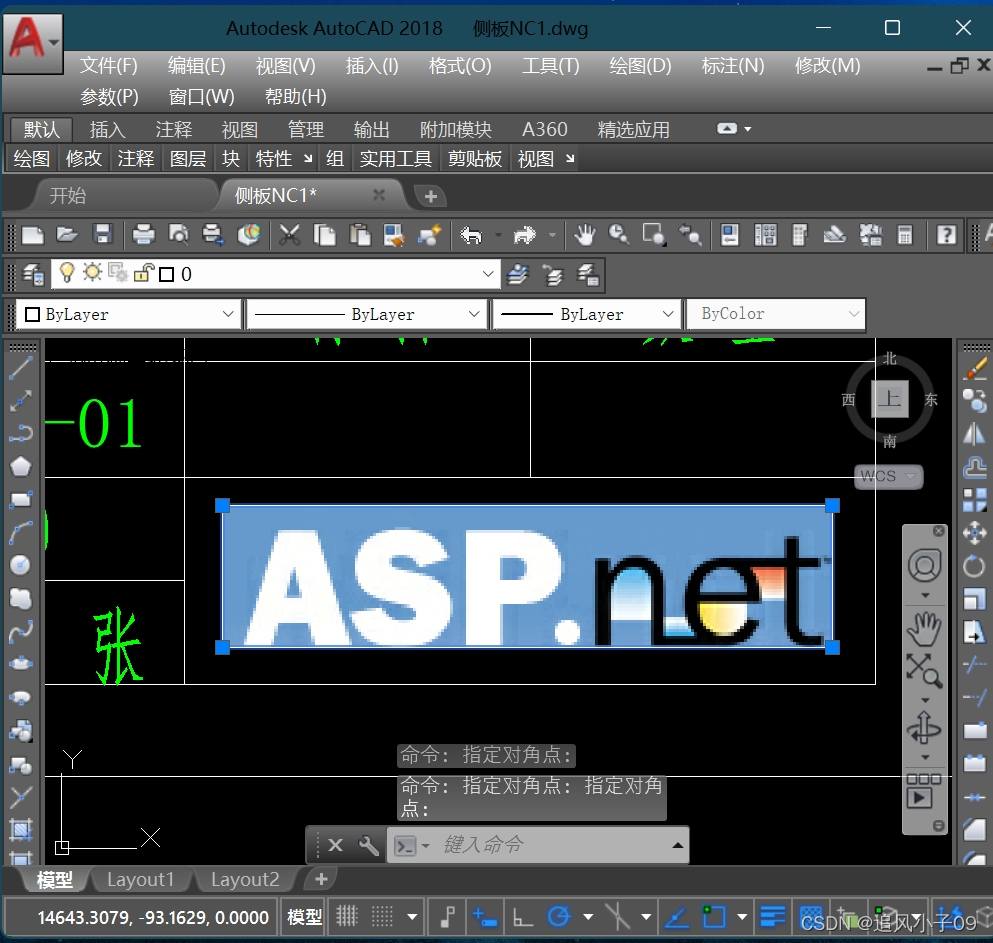This screenshot has height=943, width=993.
Task: Toggle Polar Tracking in the status bar
Action: tap(559, 916)
